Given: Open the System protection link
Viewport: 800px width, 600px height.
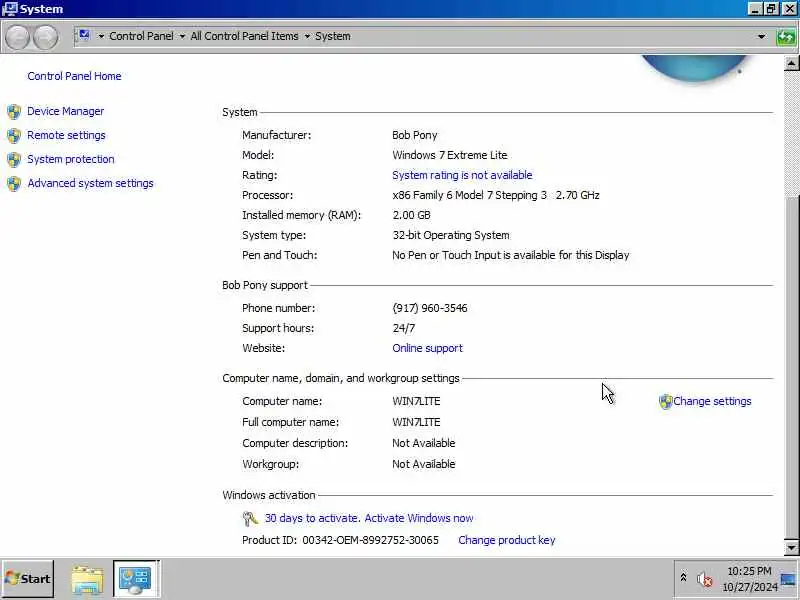Looking at the screenshot, I should coord(71,159).
